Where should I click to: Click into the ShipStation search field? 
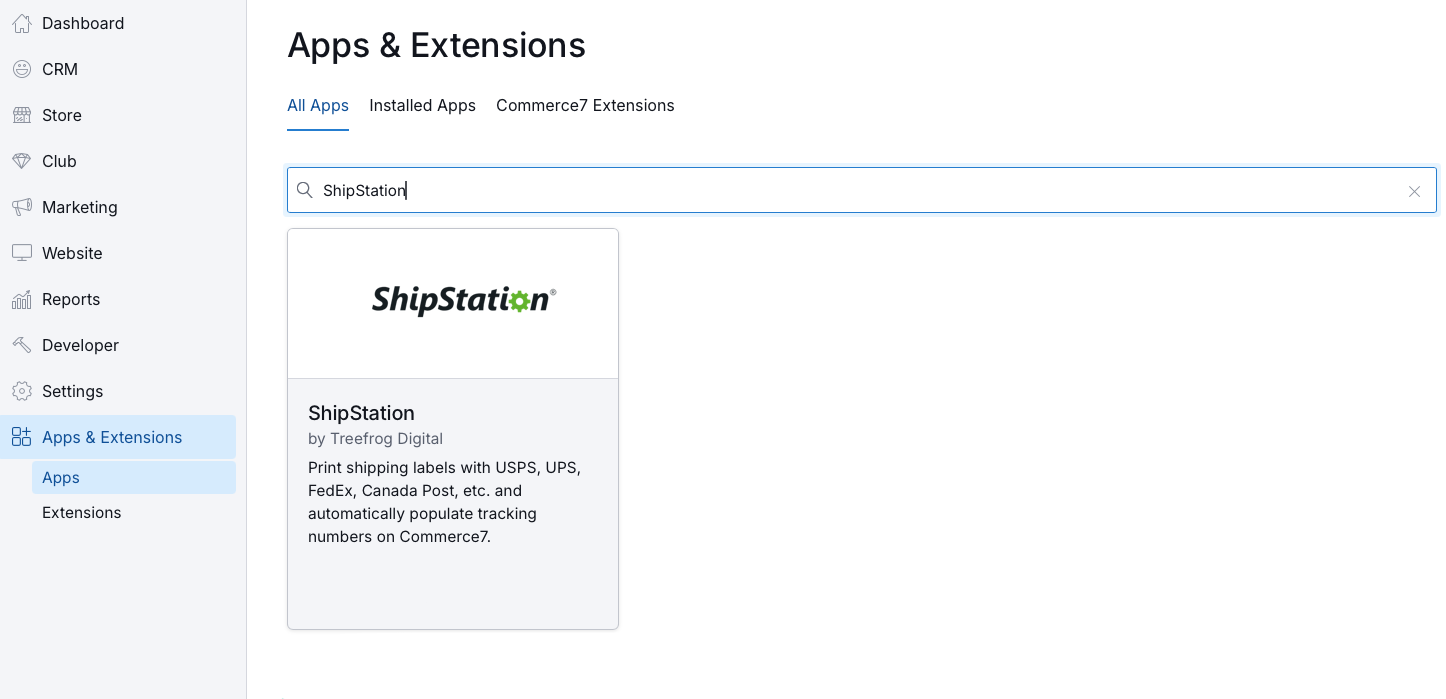pyautogui.click(x=862, y=190)
